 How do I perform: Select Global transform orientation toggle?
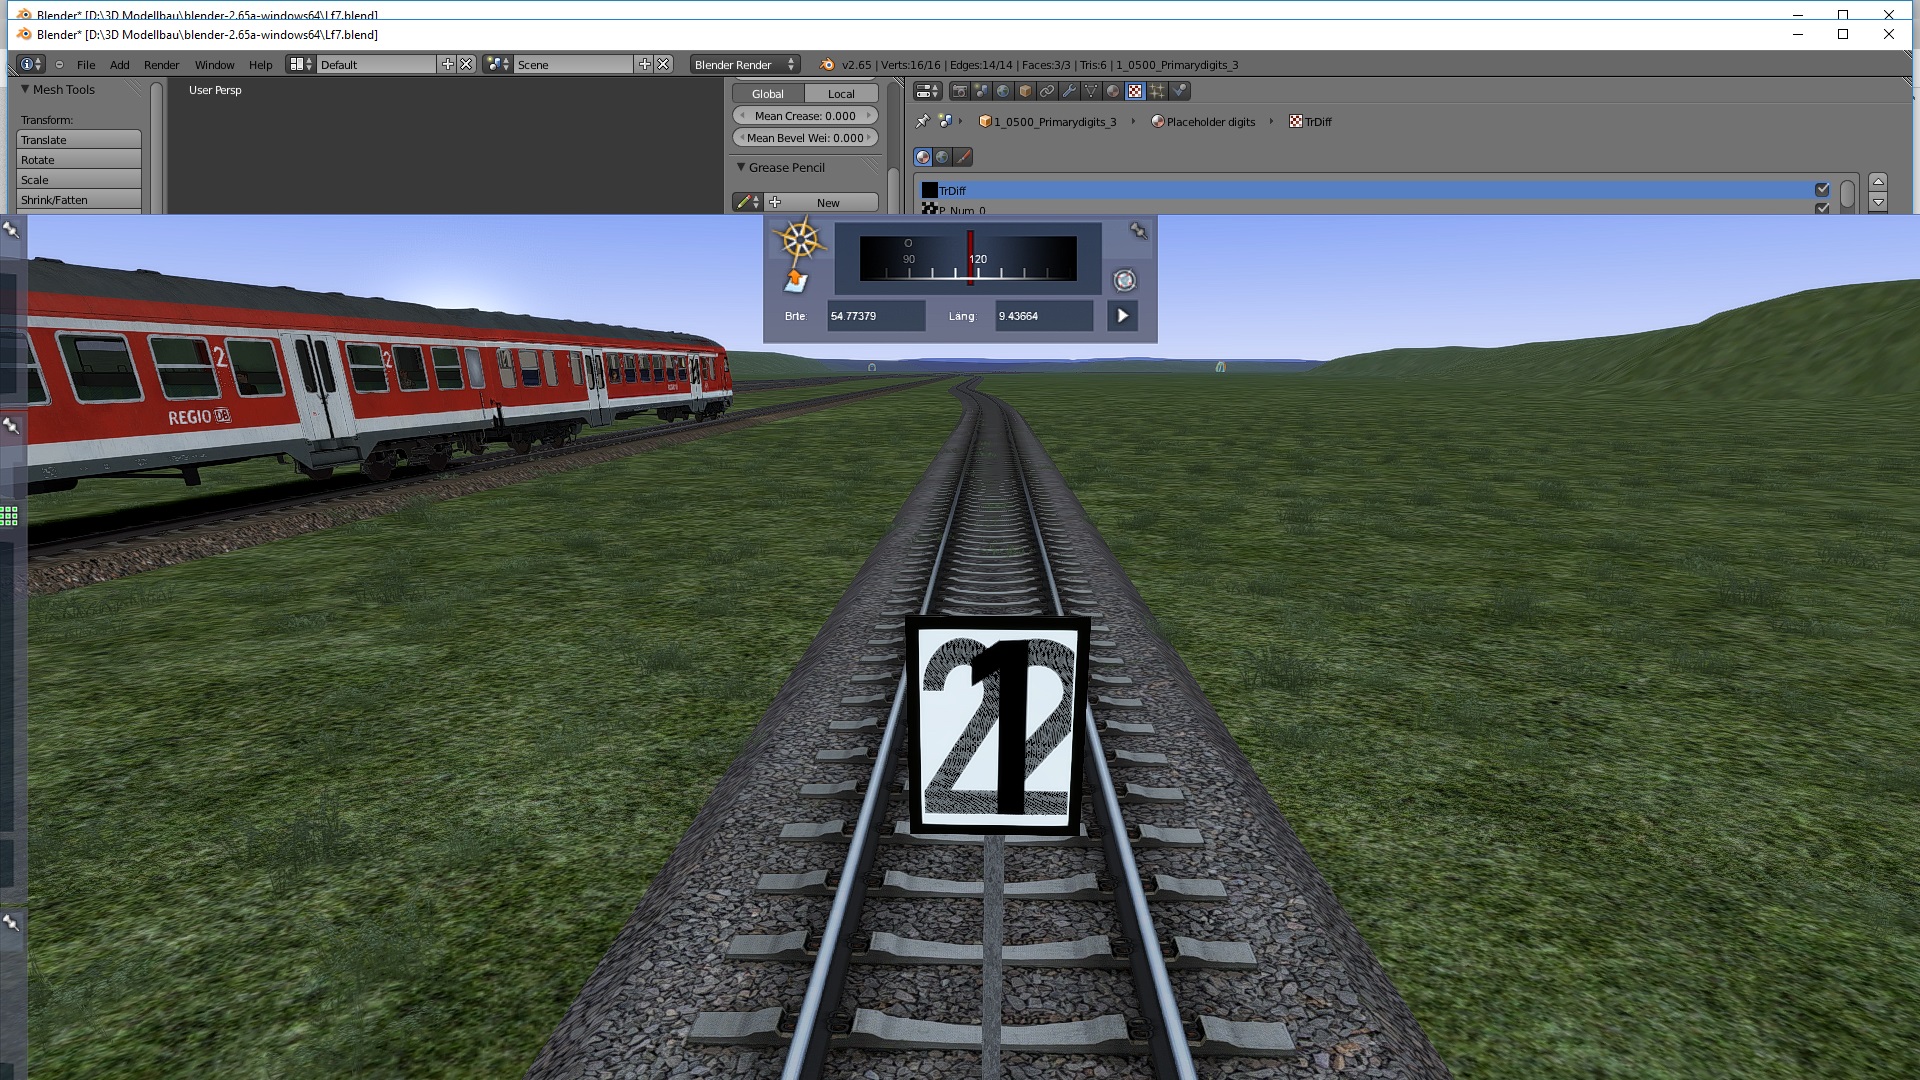tap(767, 94)
